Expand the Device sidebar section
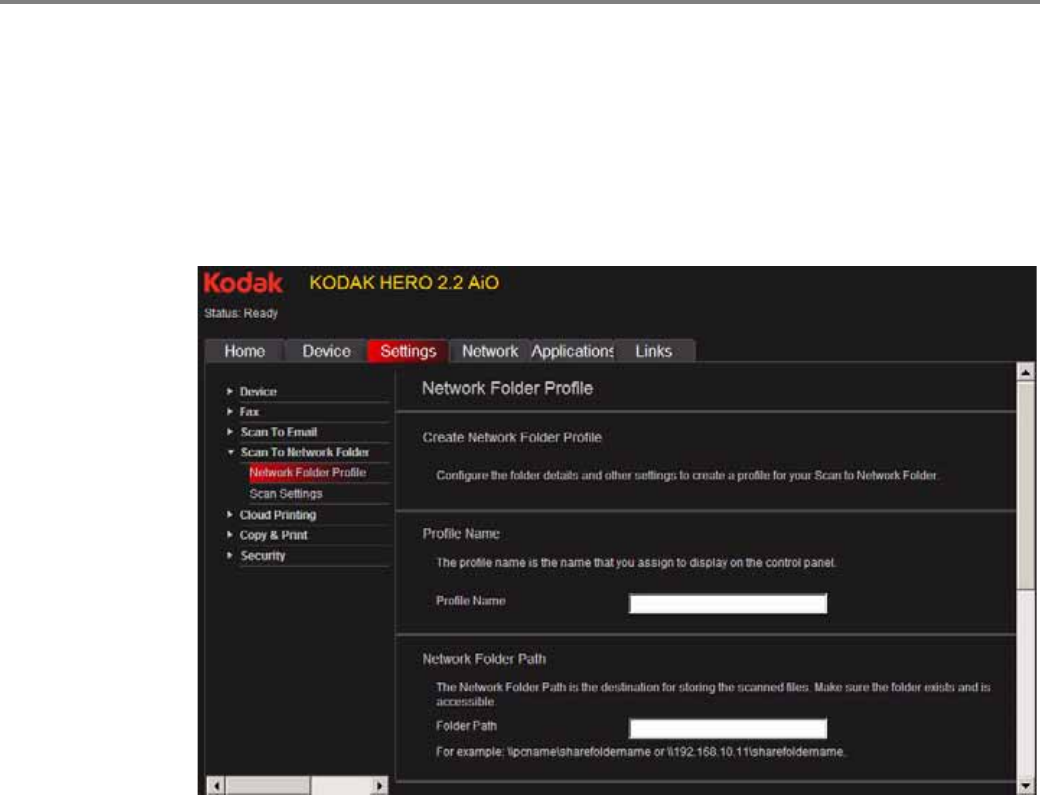1040x795 pixels. click(229, 391)
